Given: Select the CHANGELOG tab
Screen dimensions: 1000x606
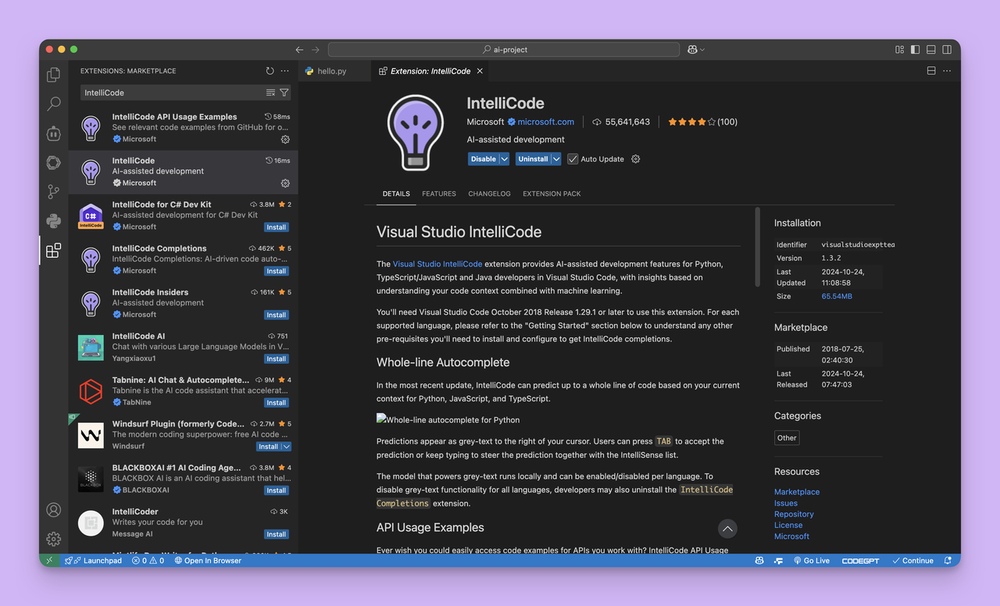Looking at the screenshot, I should tap(489, 193).
